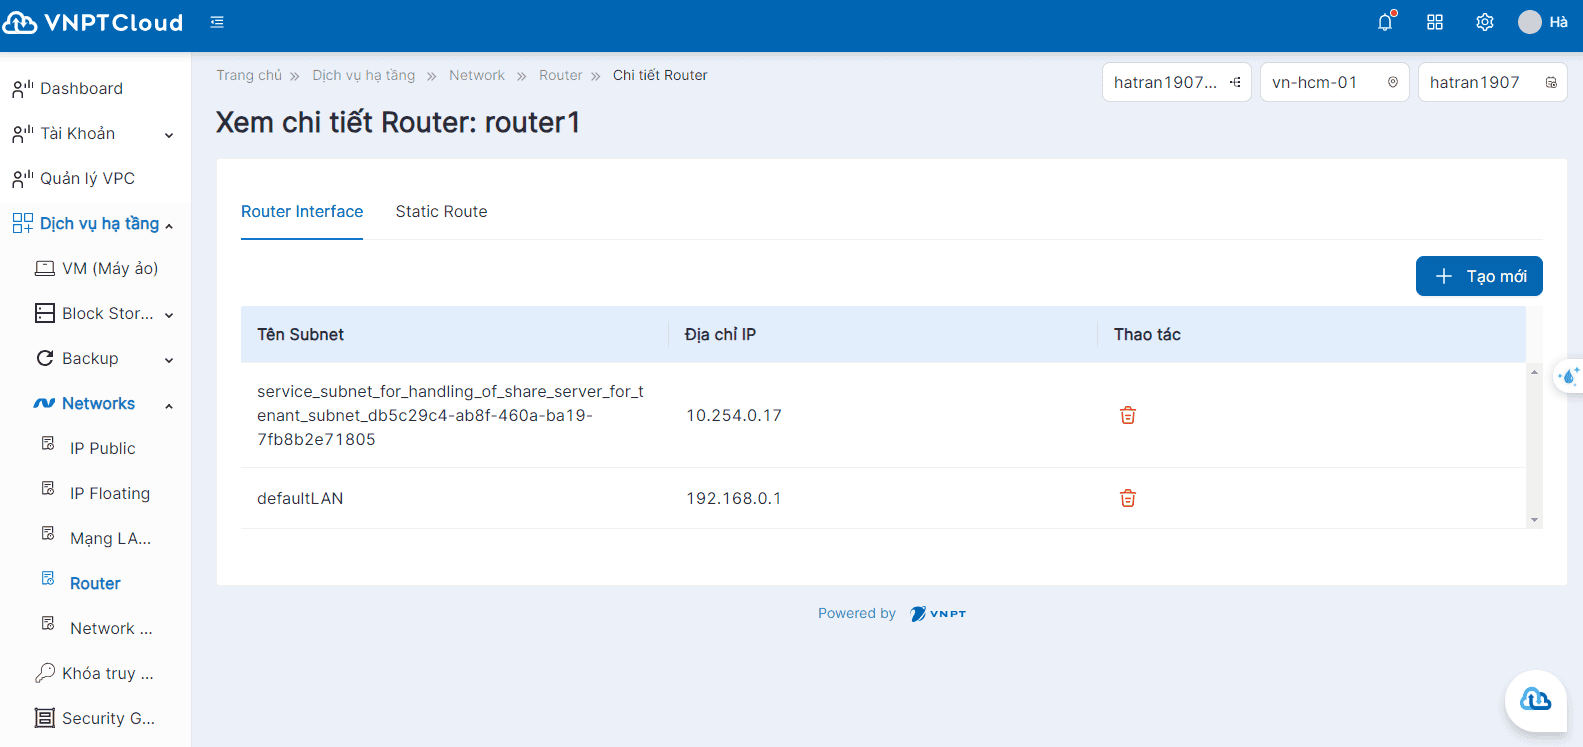The width and height of the screenshot is (1583, 747).
Task: Open the notifications bell
Action: [1385, 22]
